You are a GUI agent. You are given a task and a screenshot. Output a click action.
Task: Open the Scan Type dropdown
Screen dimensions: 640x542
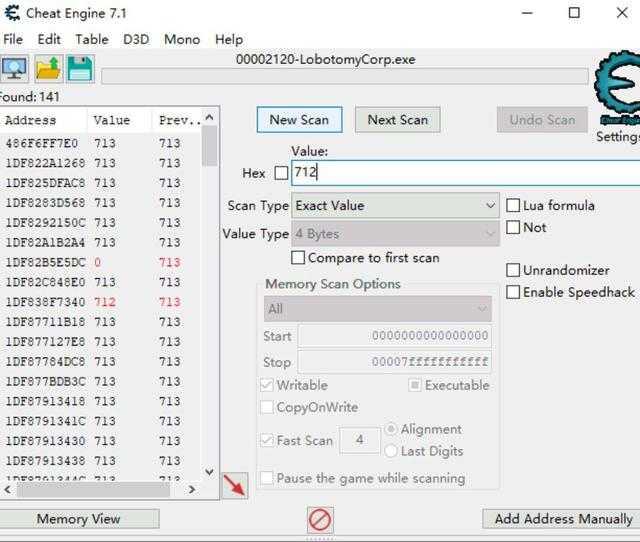(396, 205)
